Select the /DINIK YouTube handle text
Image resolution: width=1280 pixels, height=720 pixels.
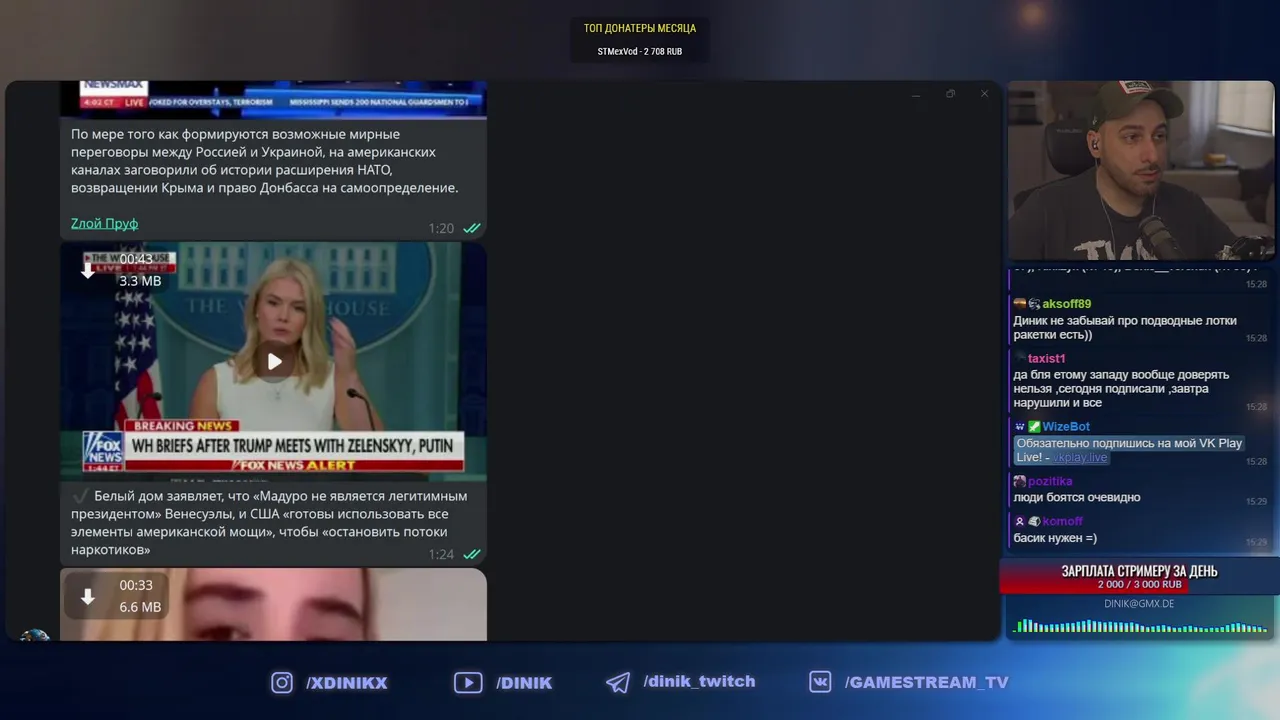click(x=524, y=683)
